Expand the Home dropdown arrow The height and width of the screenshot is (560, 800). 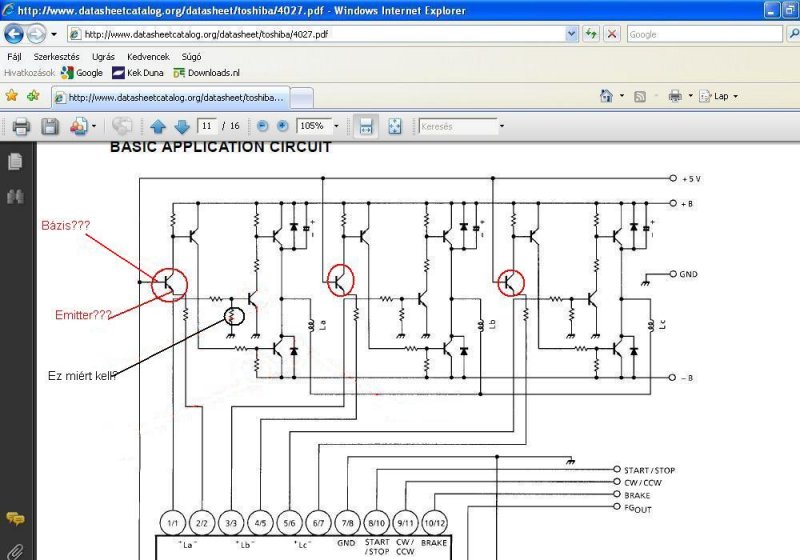pyautogui.click(x=621, y=96)
